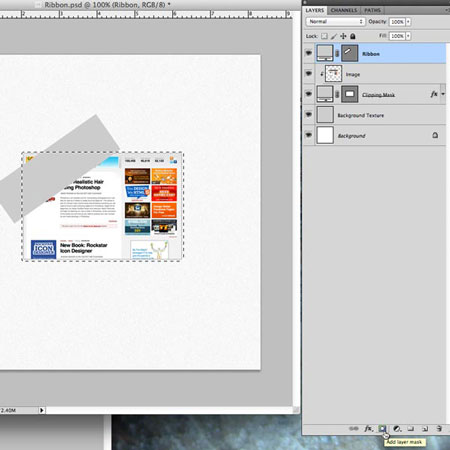Hide the Background Texture layer
Image resolution: width=450 pixels, height=450 pixels.
309,115
